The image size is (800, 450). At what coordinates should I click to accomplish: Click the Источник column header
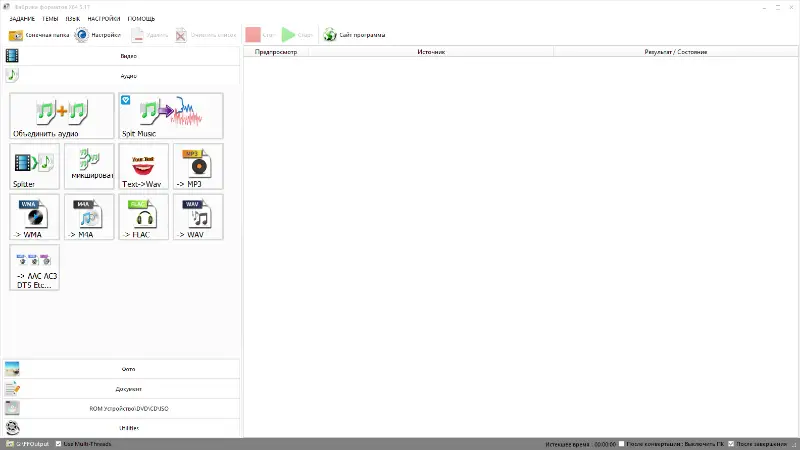click(431, 52)
